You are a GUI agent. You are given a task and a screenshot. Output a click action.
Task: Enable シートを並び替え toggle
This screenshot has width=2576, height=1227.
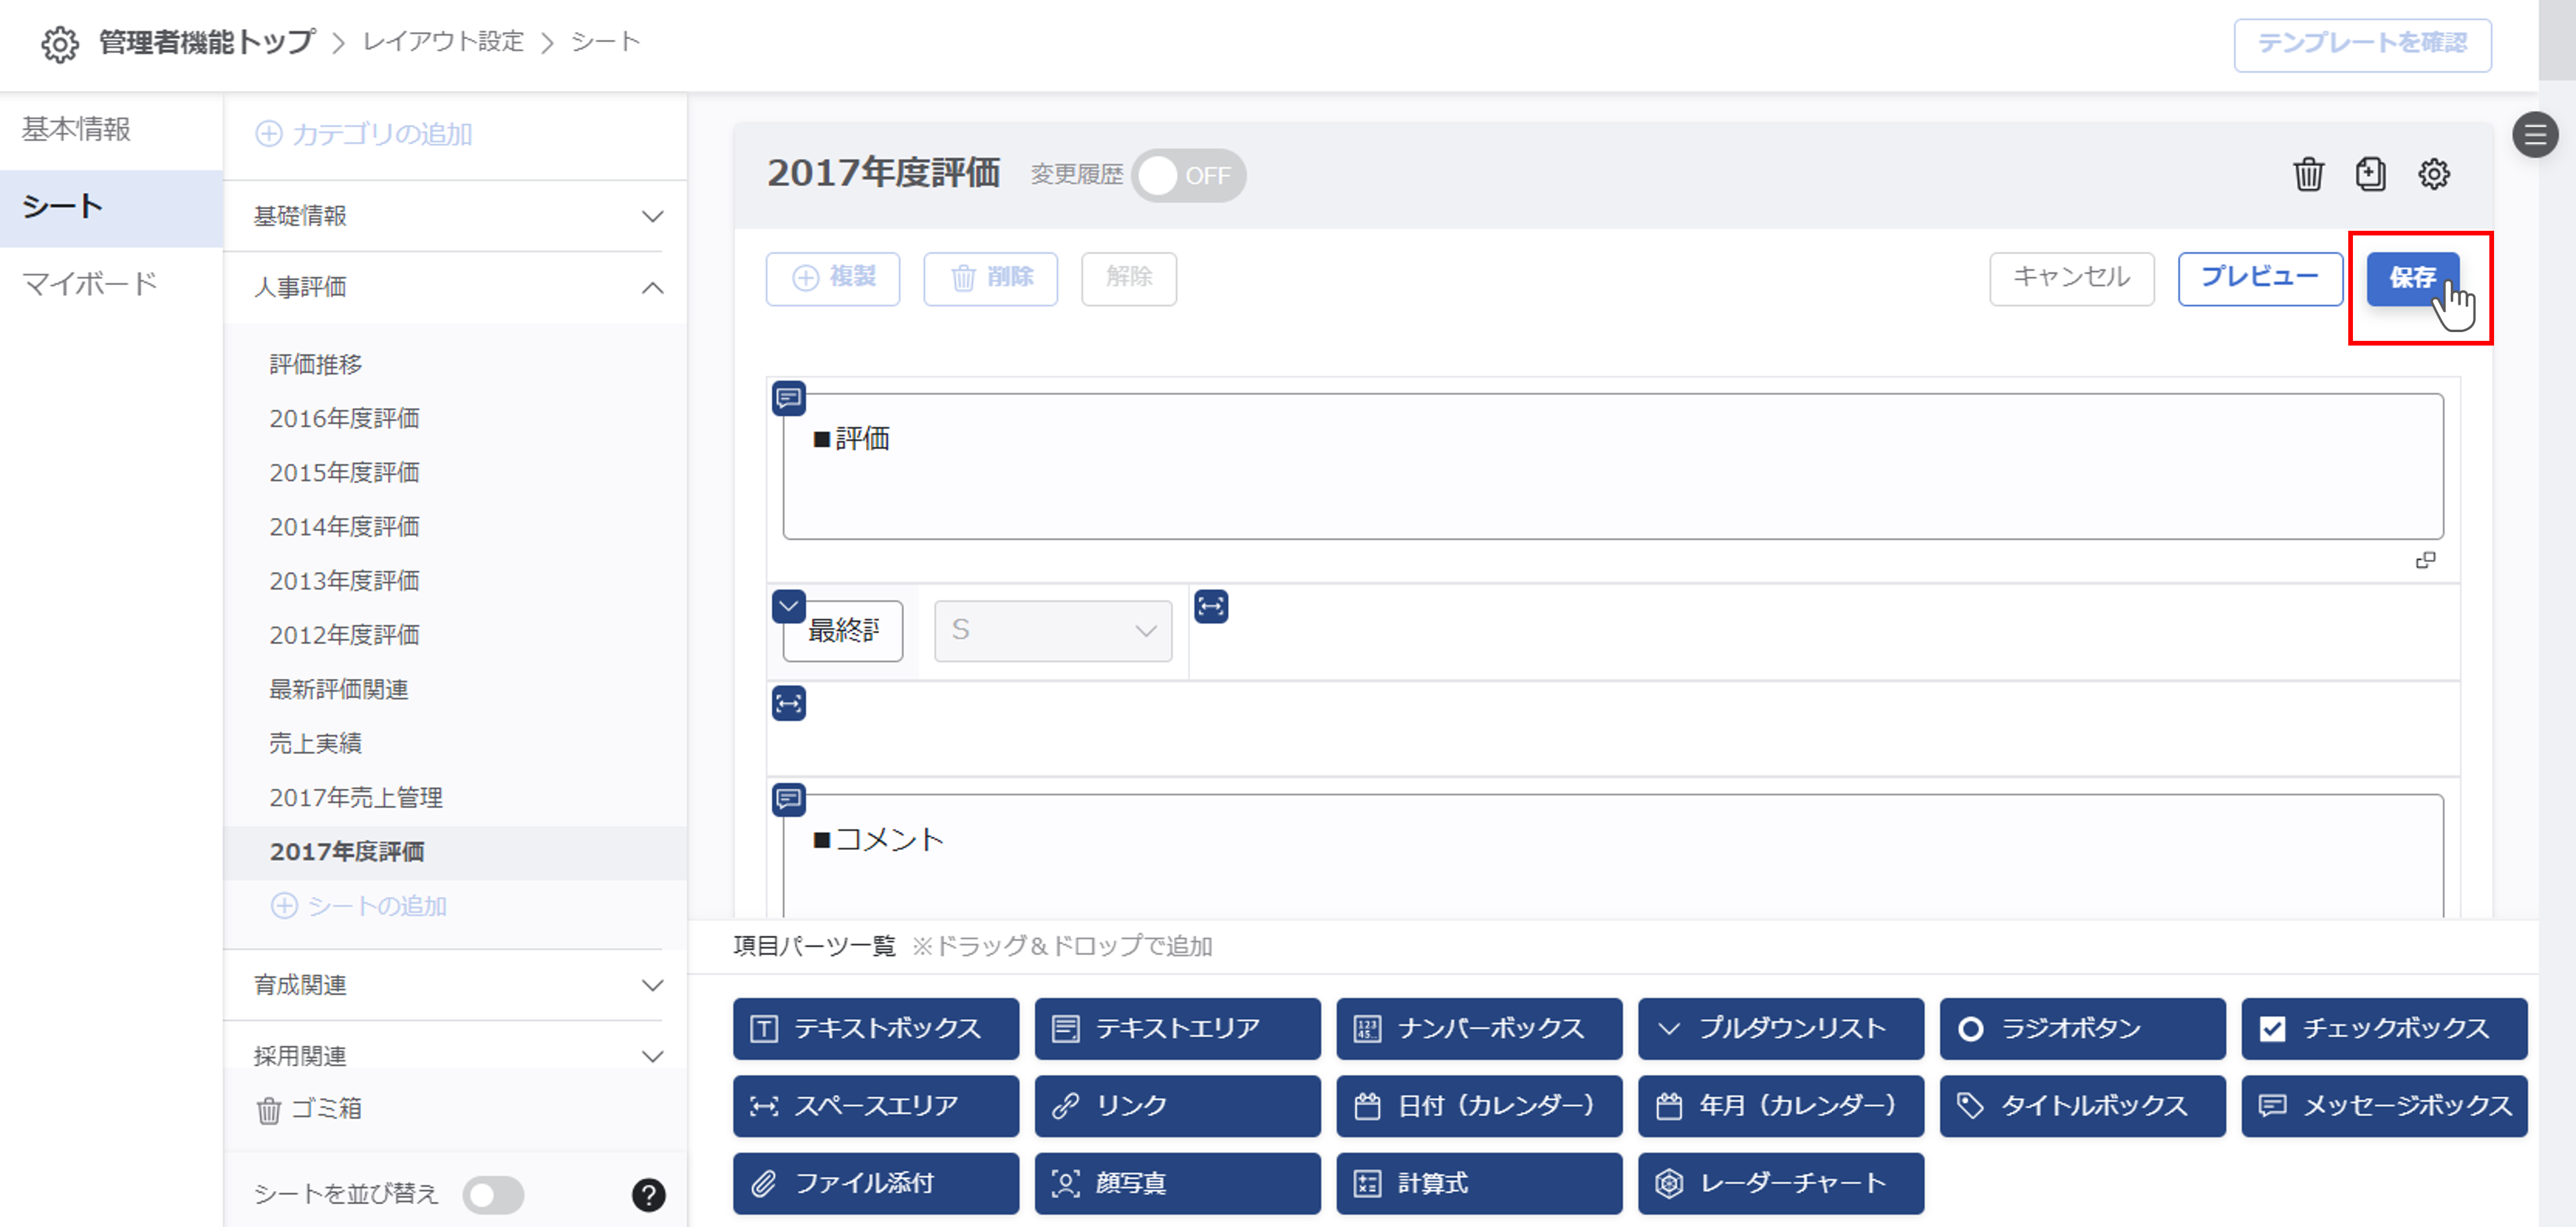coord(494,1194)
